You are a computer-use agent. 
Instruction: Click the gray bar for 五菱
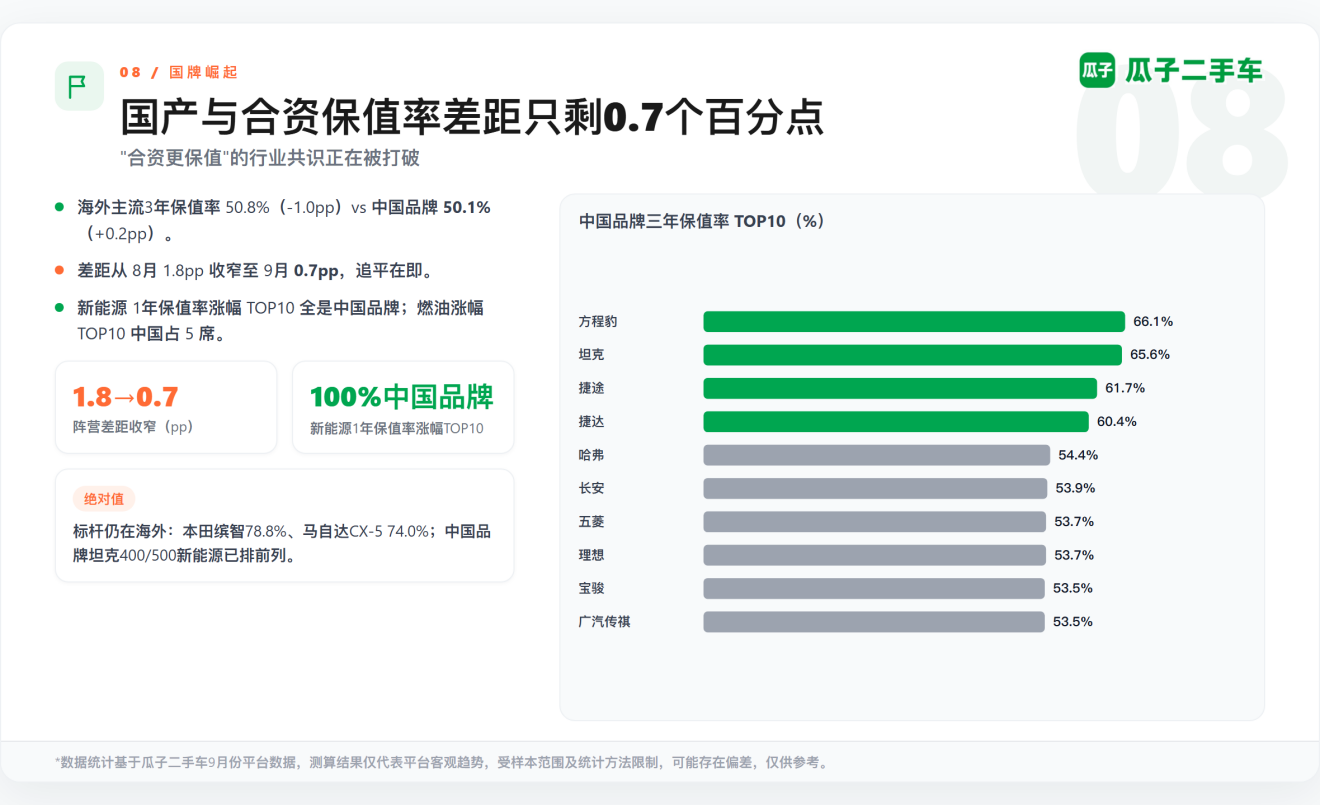[874, 522]
